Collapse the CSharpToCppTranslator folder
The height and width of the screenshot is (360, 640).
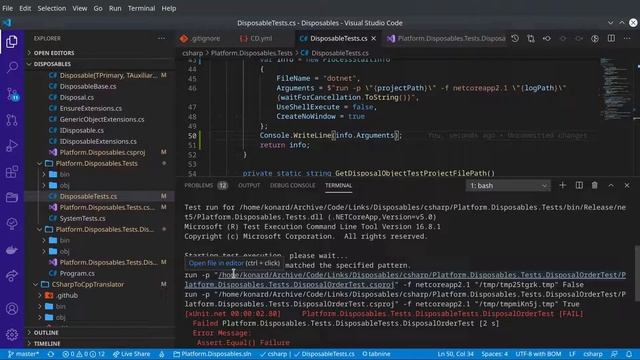tap(87, 284)
